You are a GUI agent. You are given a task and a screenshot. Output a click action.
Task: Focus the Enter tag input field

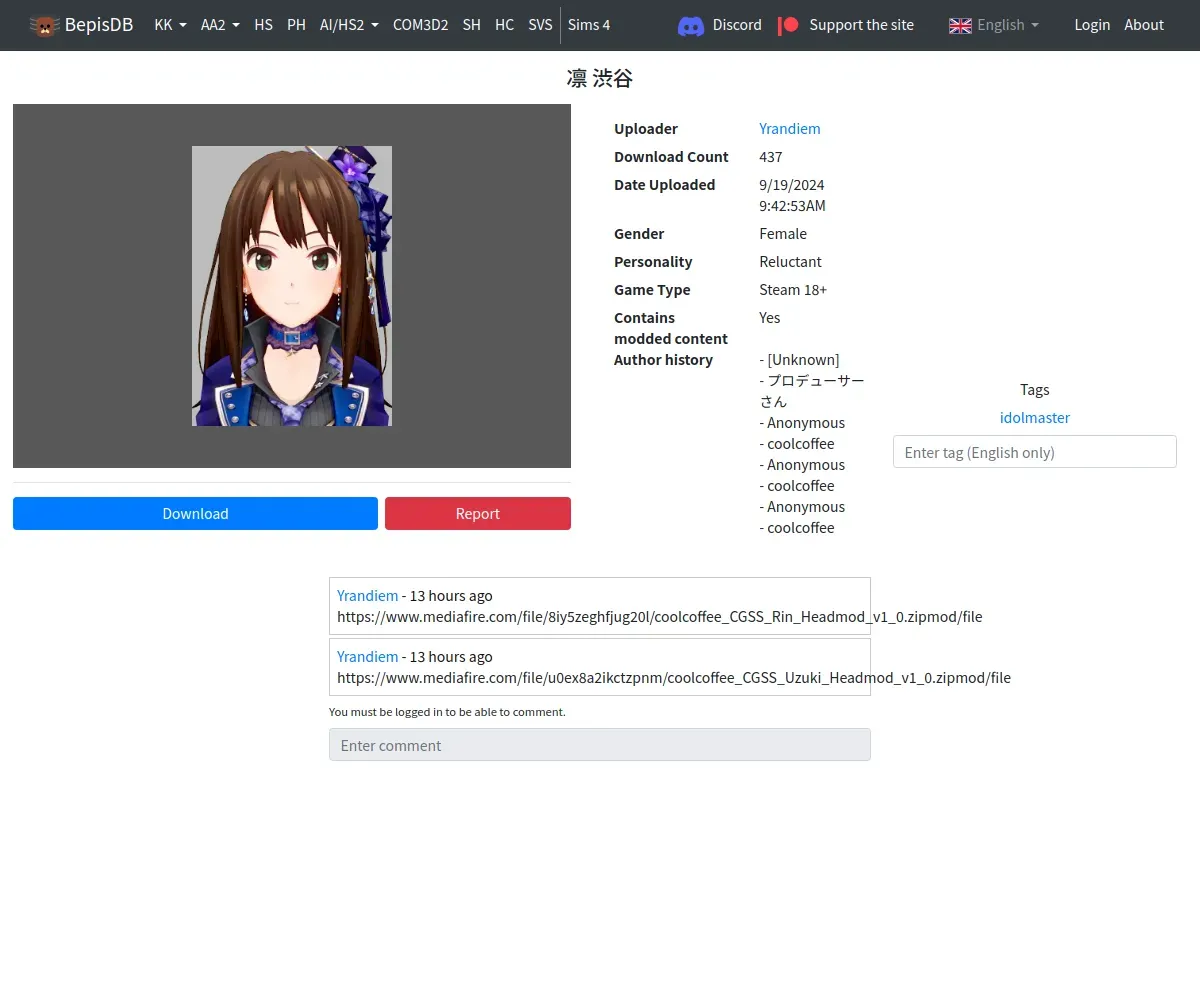[x=1035, y=452]
